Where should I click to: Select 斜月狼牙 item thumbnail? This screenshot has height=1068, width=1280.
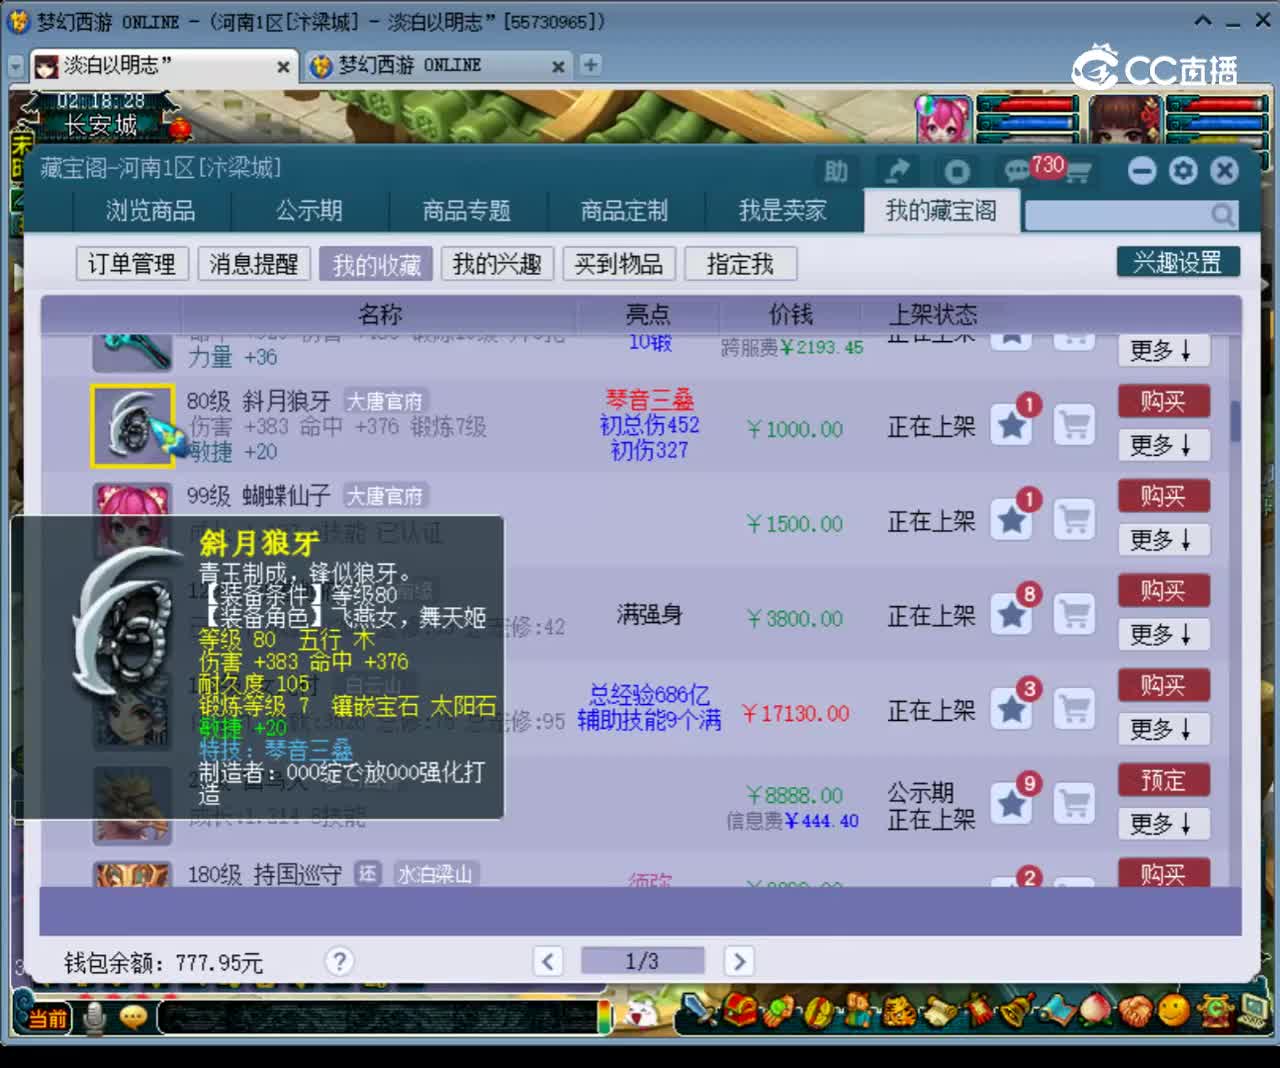tap(133, 426)
